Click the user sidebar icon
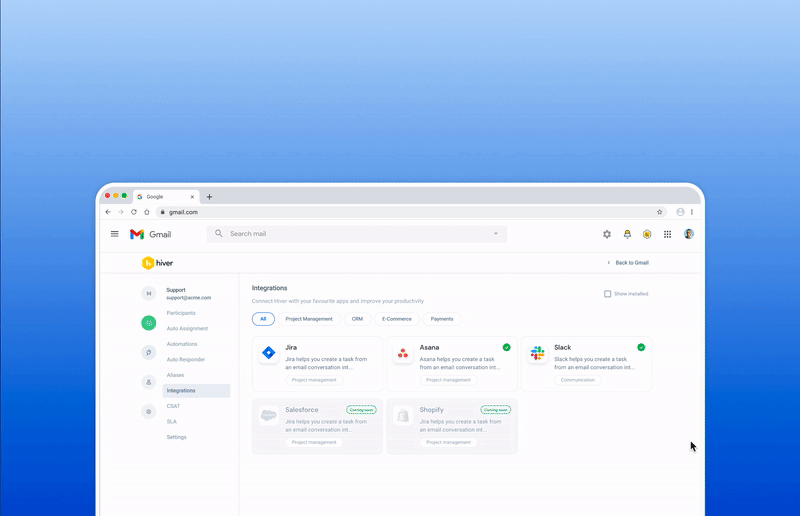Screen dimensions: 800x516 [x=148, y=382]
